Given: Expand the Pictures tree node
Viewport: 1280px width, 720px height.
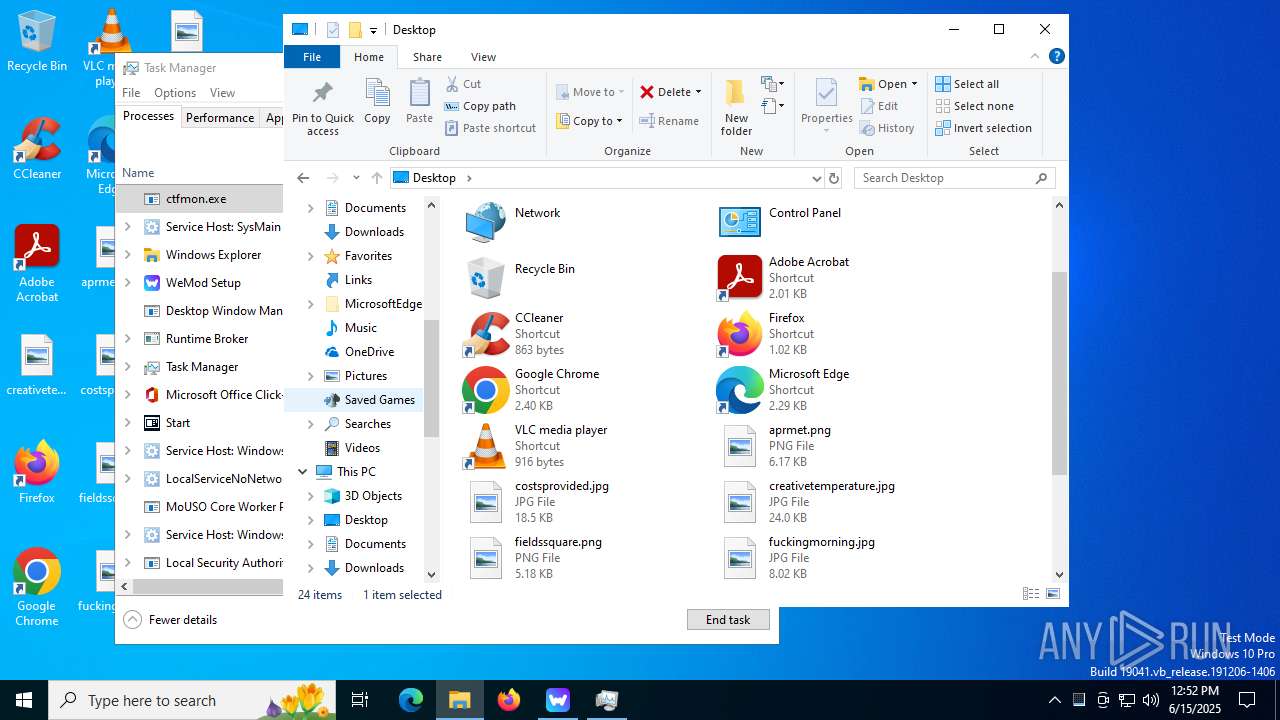Looking at the screenshot, I should pos(310,376).
